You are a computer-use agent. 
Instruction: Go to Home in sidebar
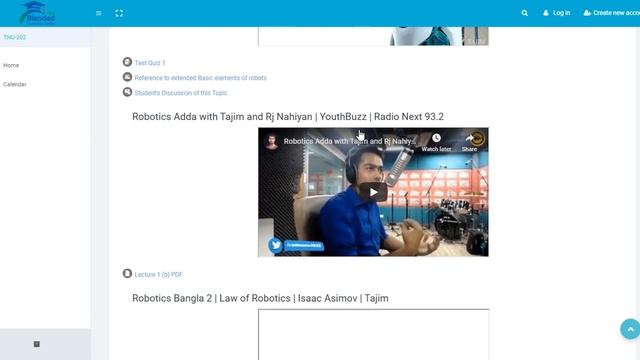click(11, 65)
